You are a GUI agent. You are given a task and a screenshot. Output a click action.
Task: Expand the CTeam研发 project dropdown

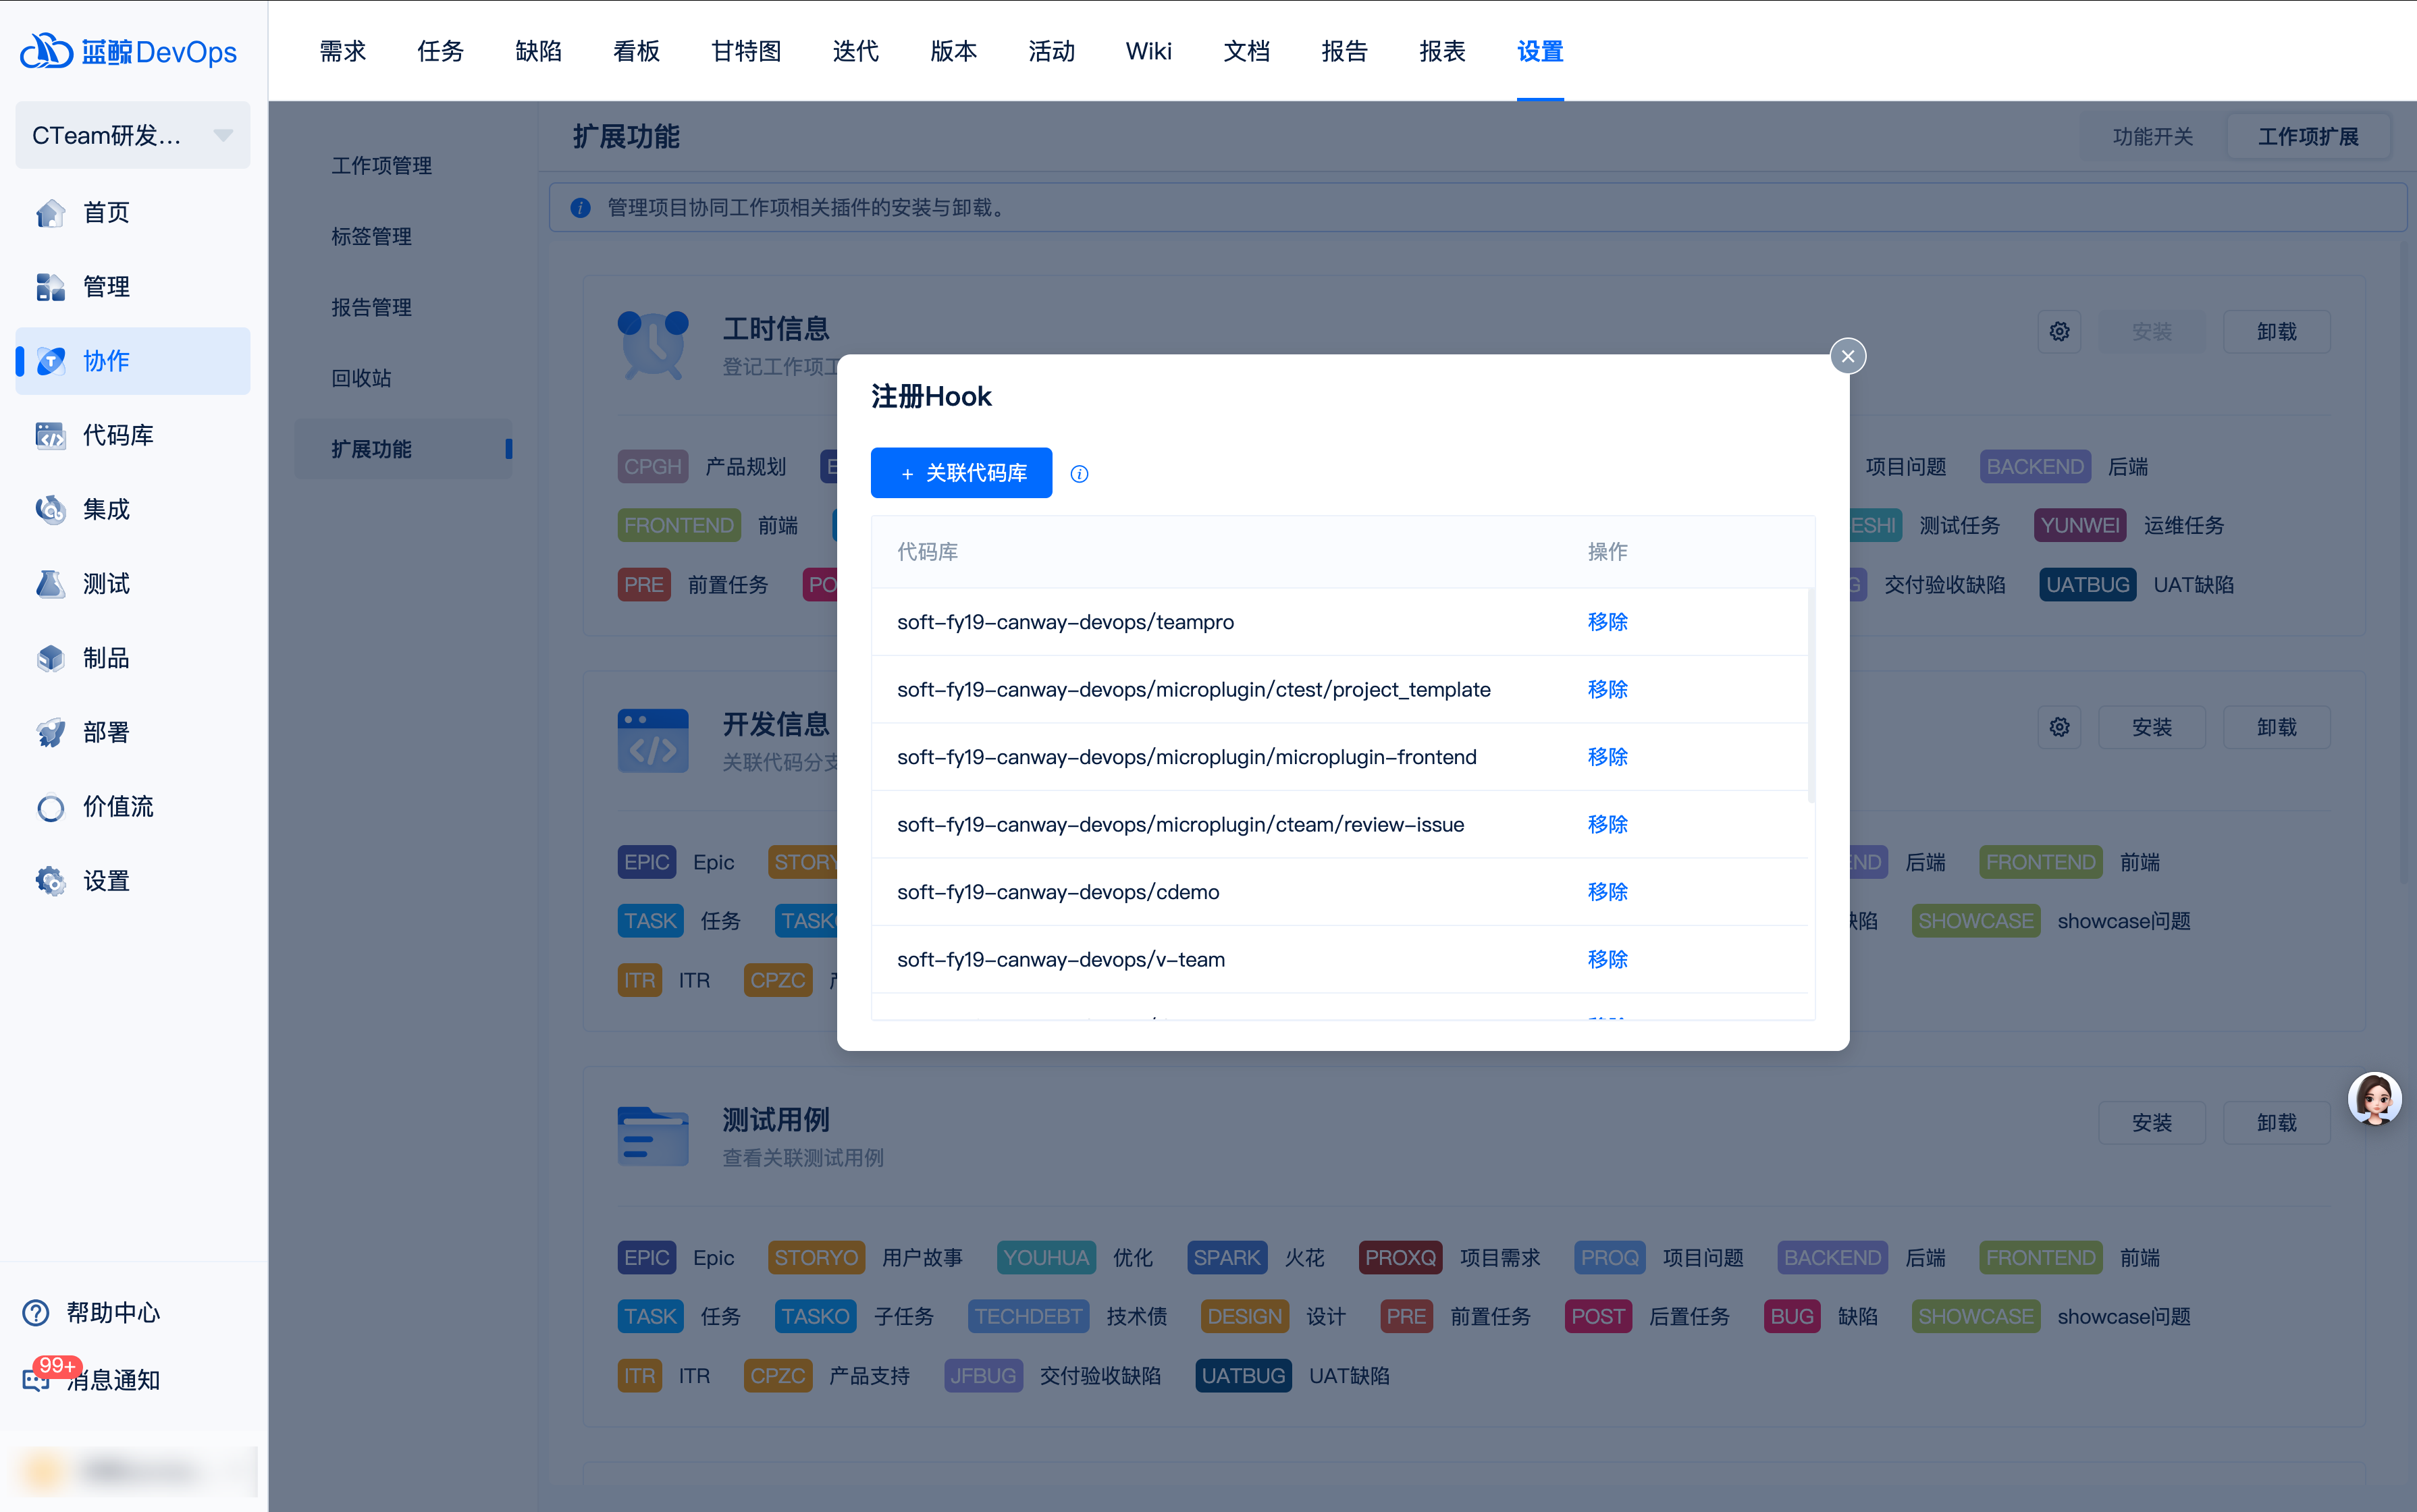point(132,135)
